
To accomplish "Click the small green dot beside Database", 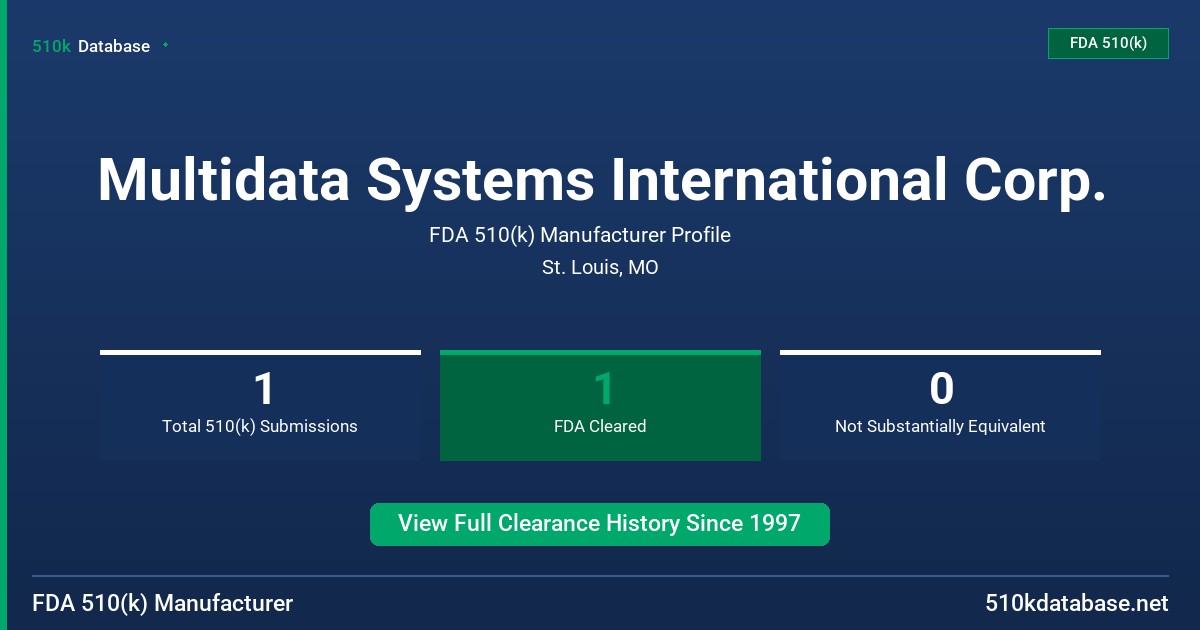I will [165, 45].
